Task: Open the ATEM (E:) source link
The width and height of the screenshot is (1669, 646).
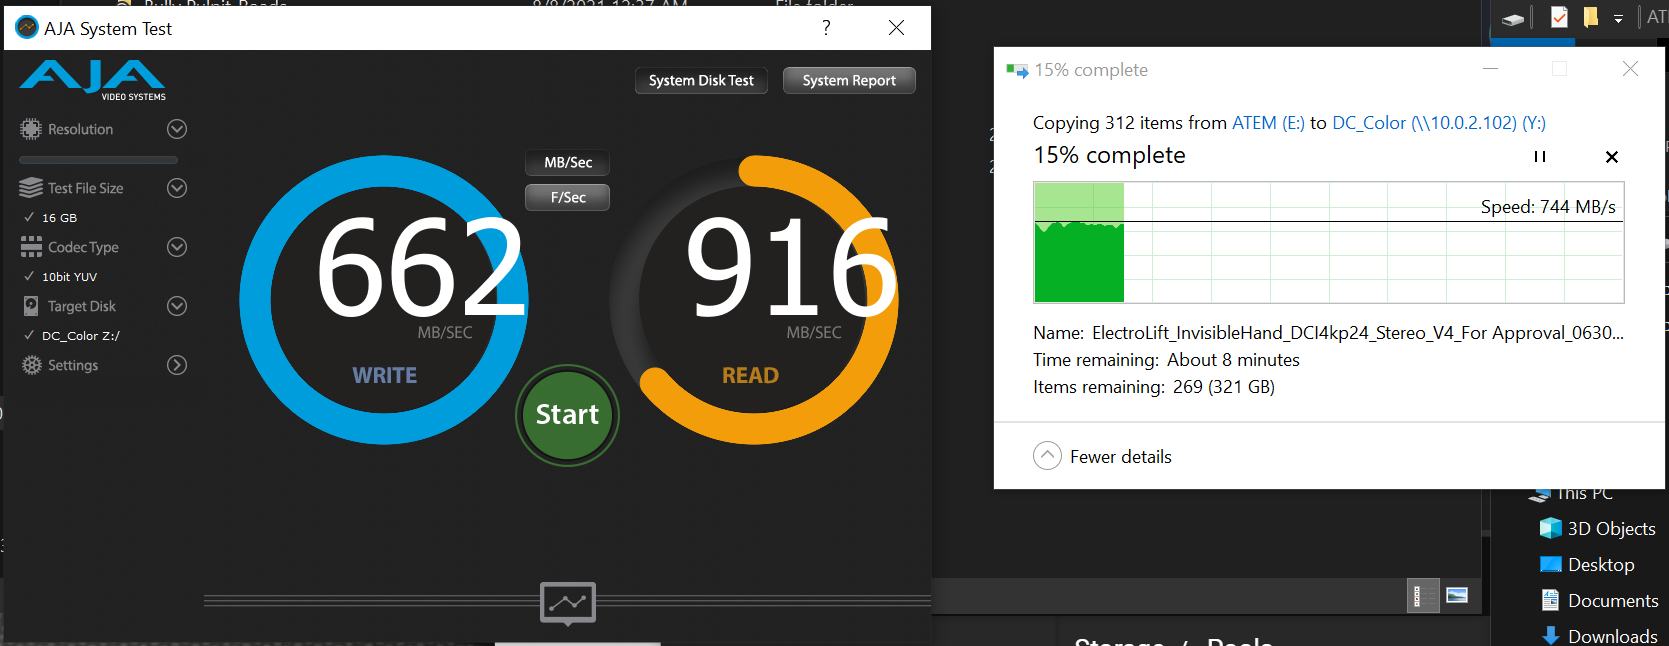Action: tap(1268, 123)
